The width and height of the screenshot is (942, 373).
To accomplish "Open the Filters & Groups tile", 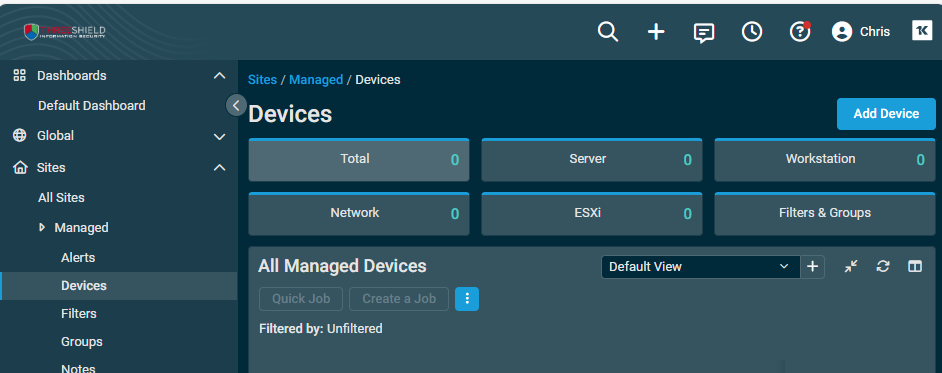I will 825,213.
